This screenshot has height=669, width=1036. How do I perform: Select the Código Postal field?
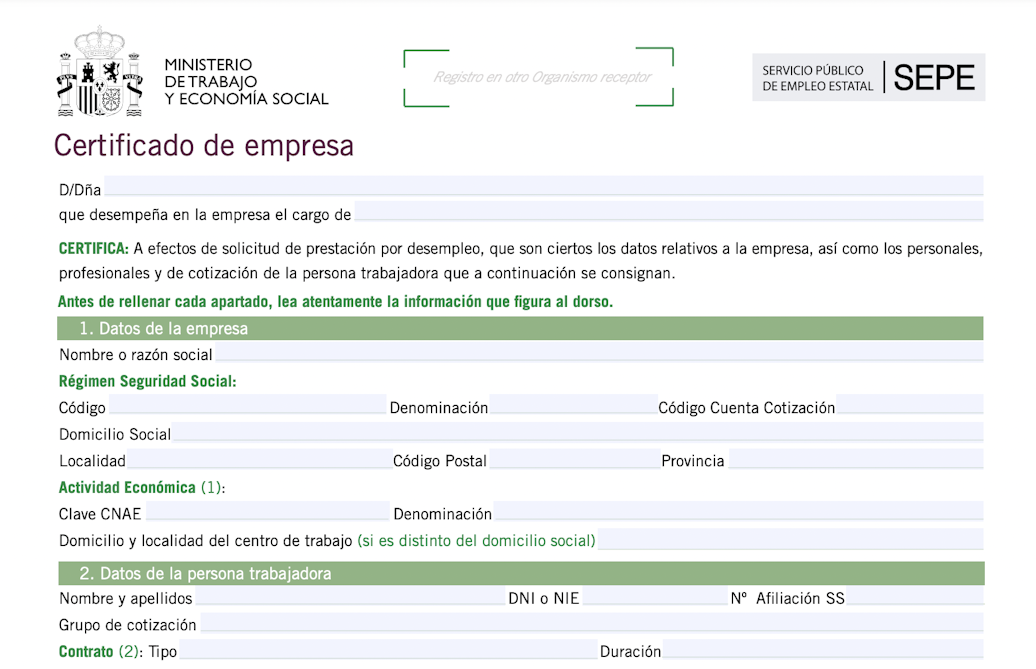(x=575, y=458)
